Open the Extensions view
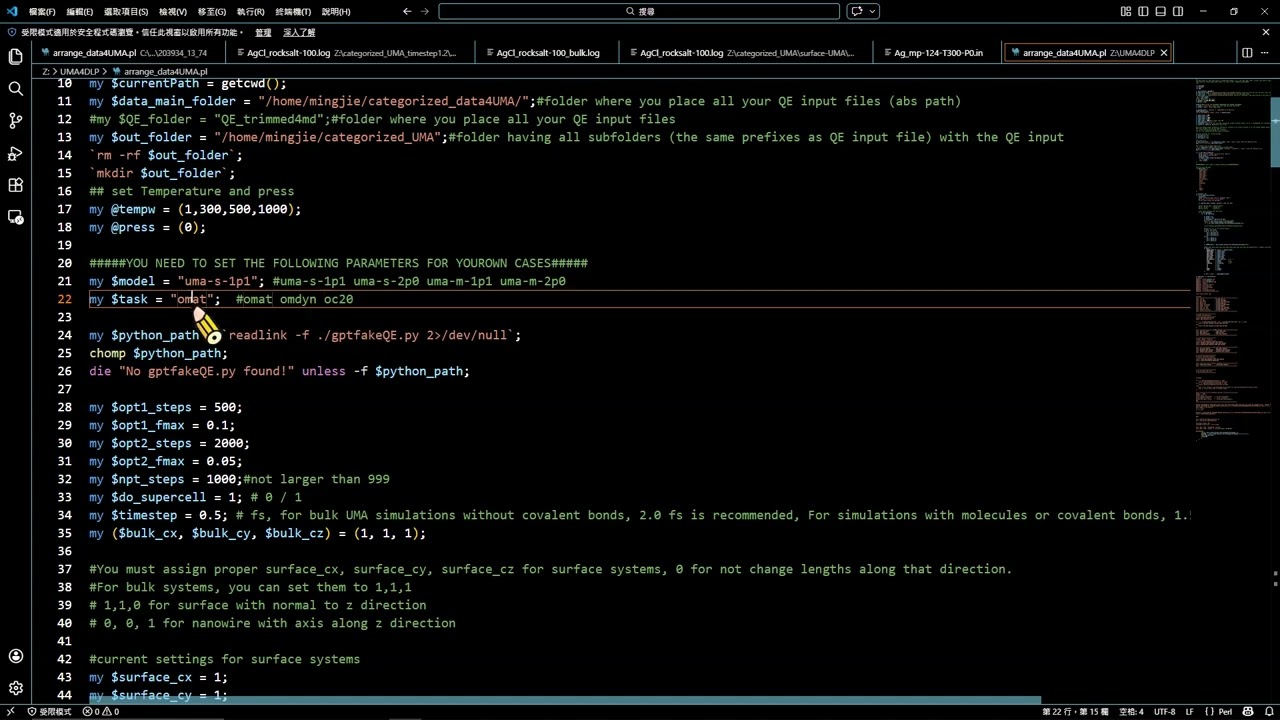The image size is (1280, 720). (x=15, y=185)
